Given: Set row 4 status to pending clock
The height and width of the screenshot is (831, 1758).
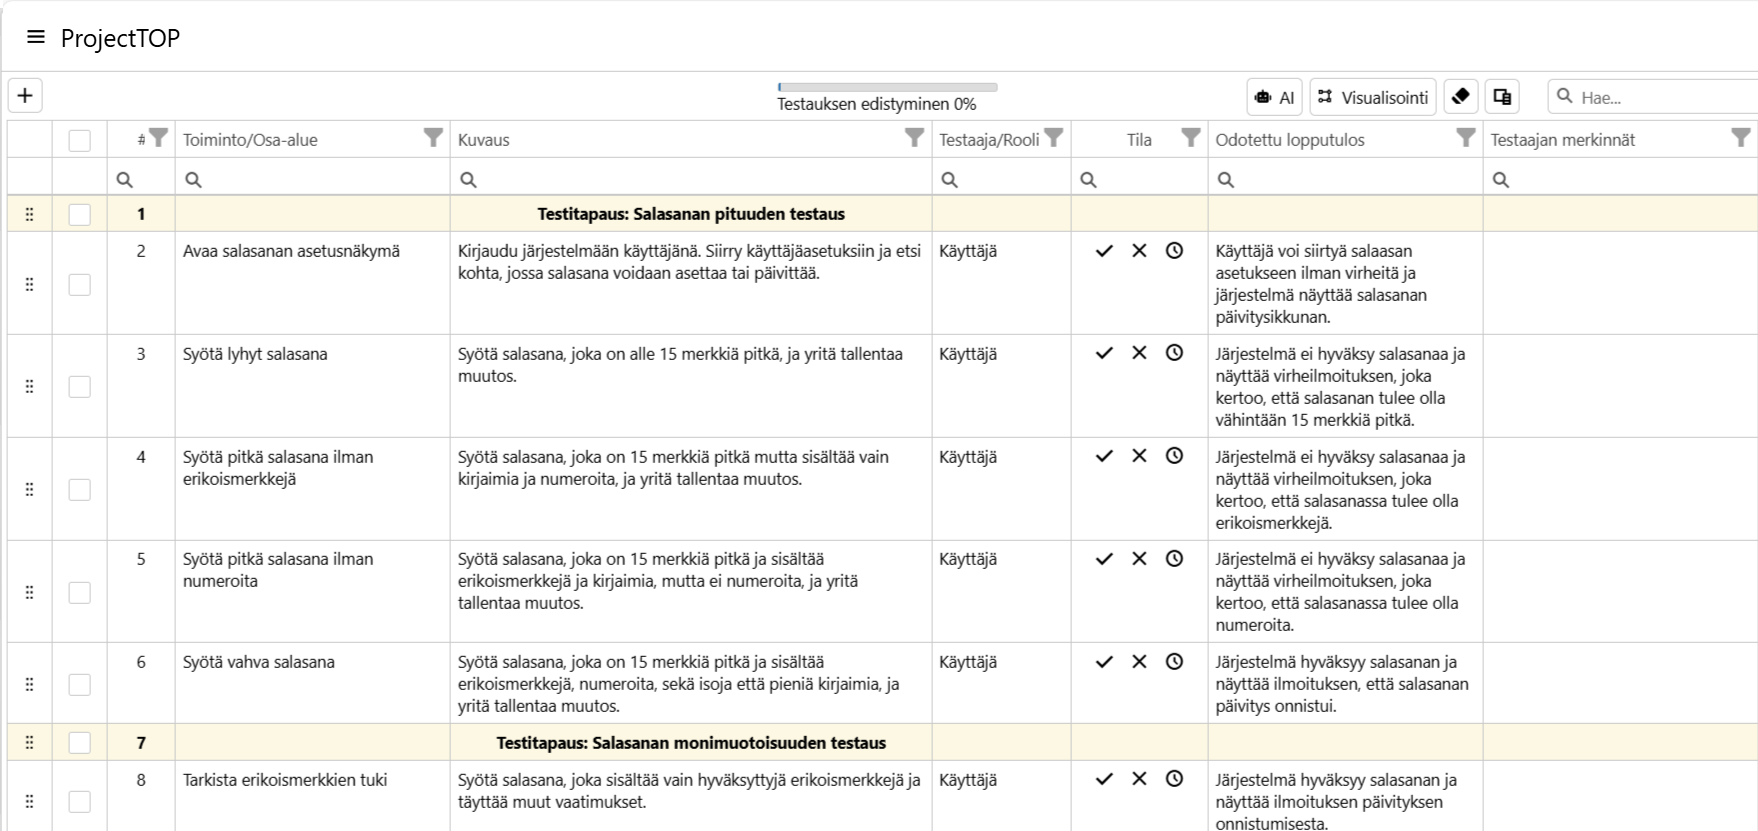Looking at the screenshot, I should [x=1174, y=456].
